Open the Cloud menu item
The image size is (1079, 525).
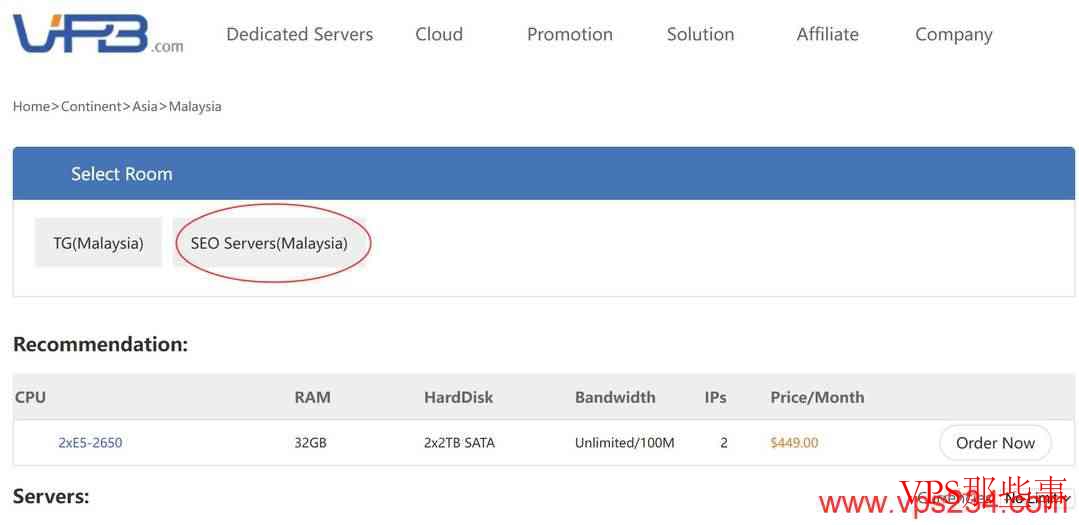click(439, 34)
